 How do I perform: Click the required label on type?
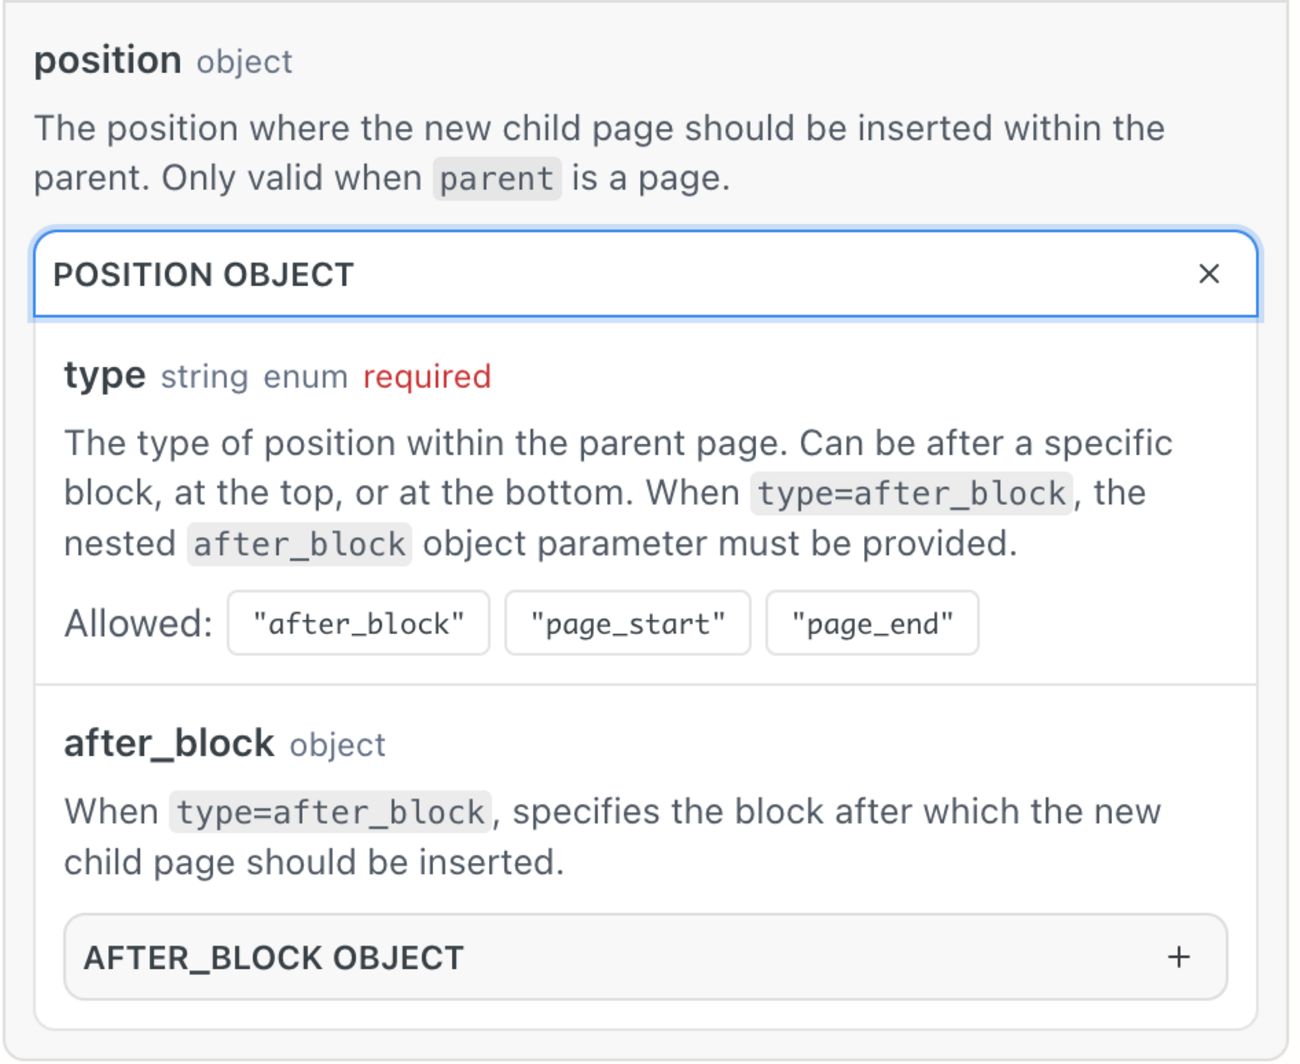(x=427, y=376)
